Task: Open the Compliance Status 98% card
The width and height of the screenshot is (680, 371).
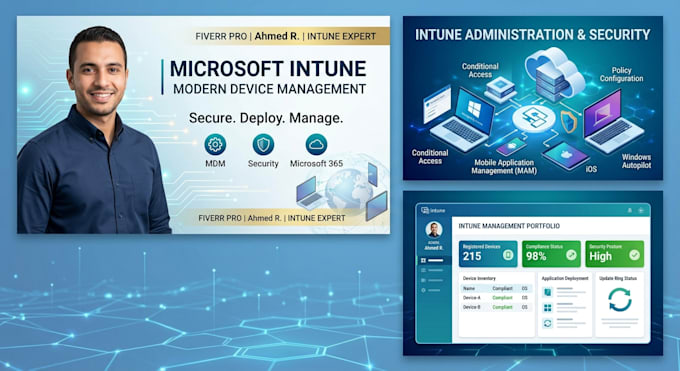Action: click(551, 254)
